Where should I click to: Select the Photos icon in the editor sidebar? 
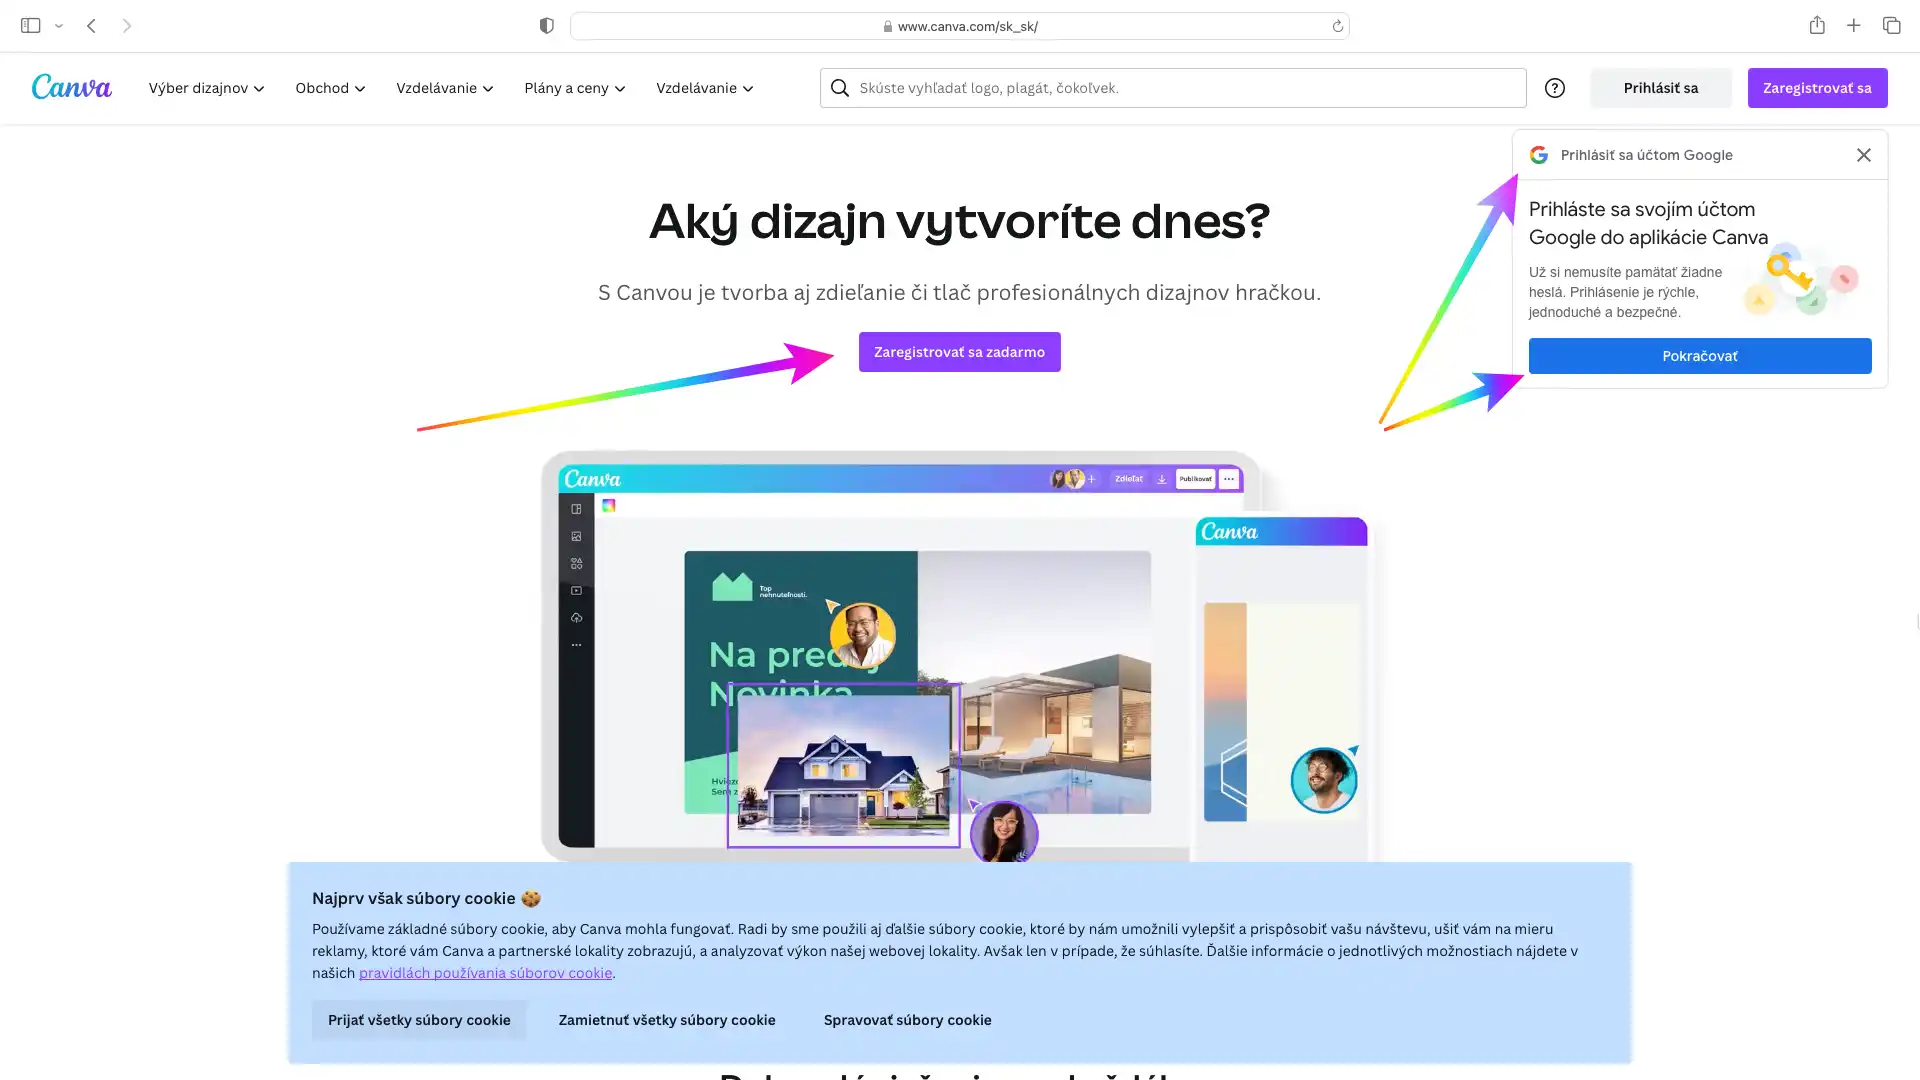pos(577,535)
